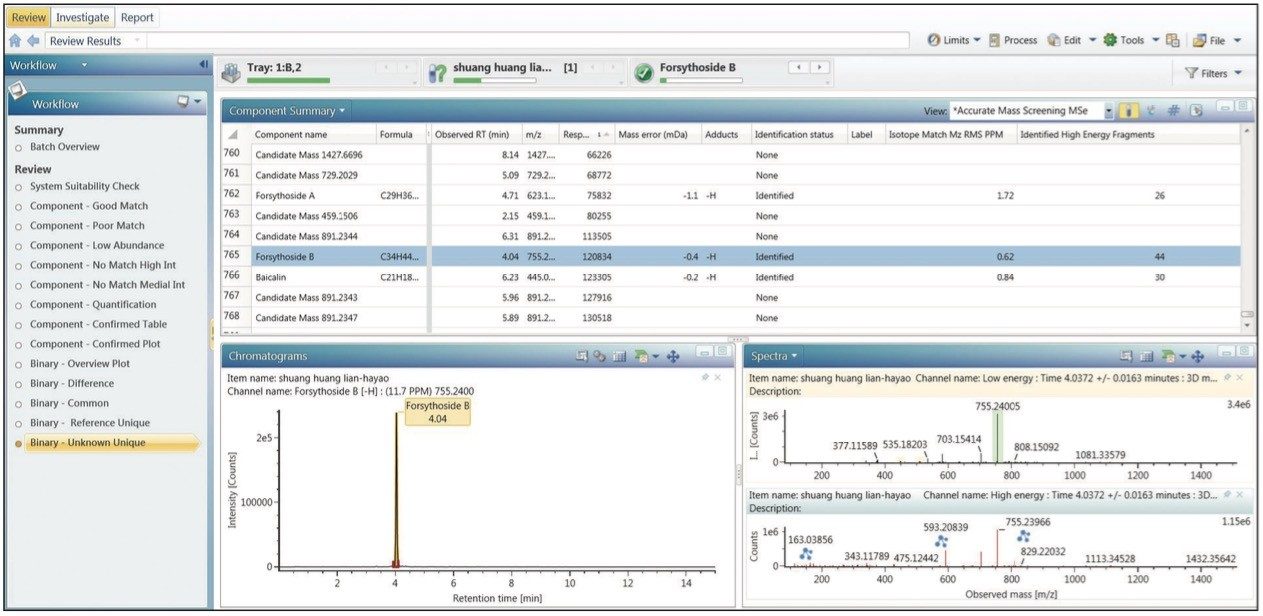Screen dimensions: 1263x616
Task: Click the Review Results address field
Action: click(x=476, y=41)
